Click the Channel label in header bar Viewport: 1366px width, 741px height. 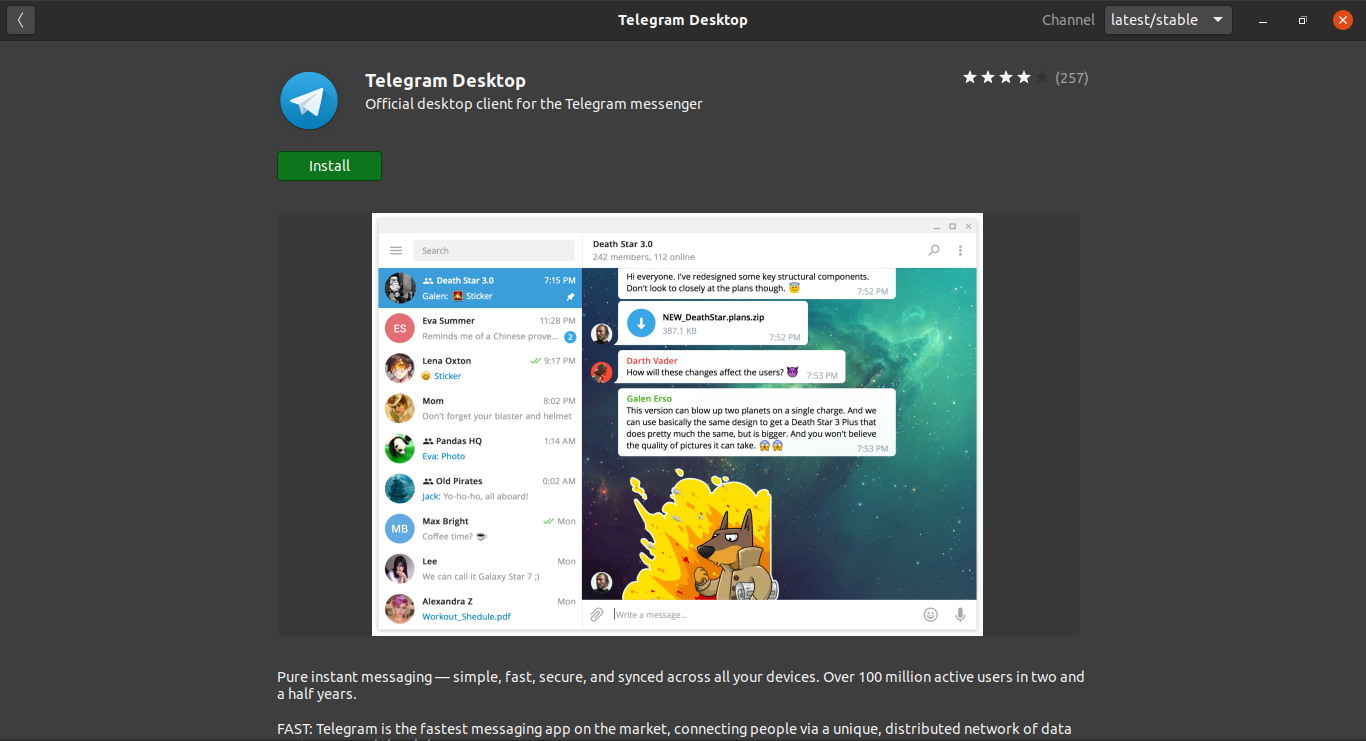[x=1068, y=20]
